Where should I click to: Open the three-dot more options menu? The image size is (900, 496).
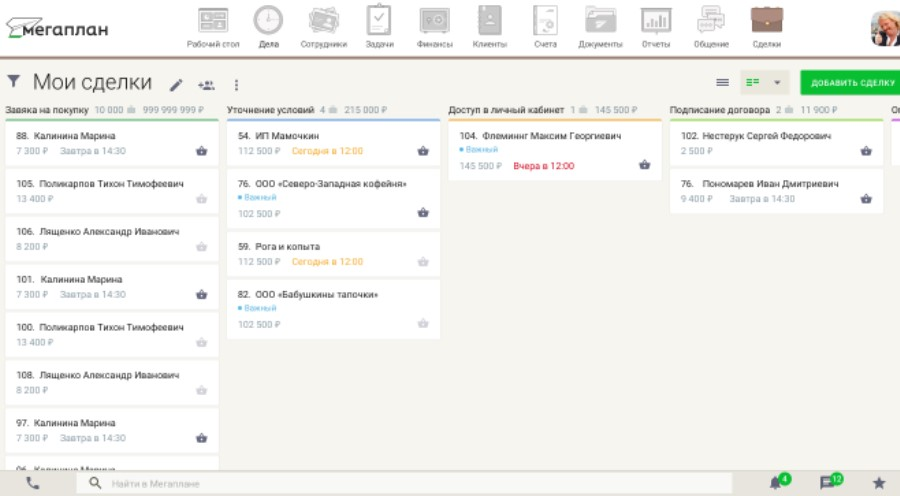coord(236,85)
